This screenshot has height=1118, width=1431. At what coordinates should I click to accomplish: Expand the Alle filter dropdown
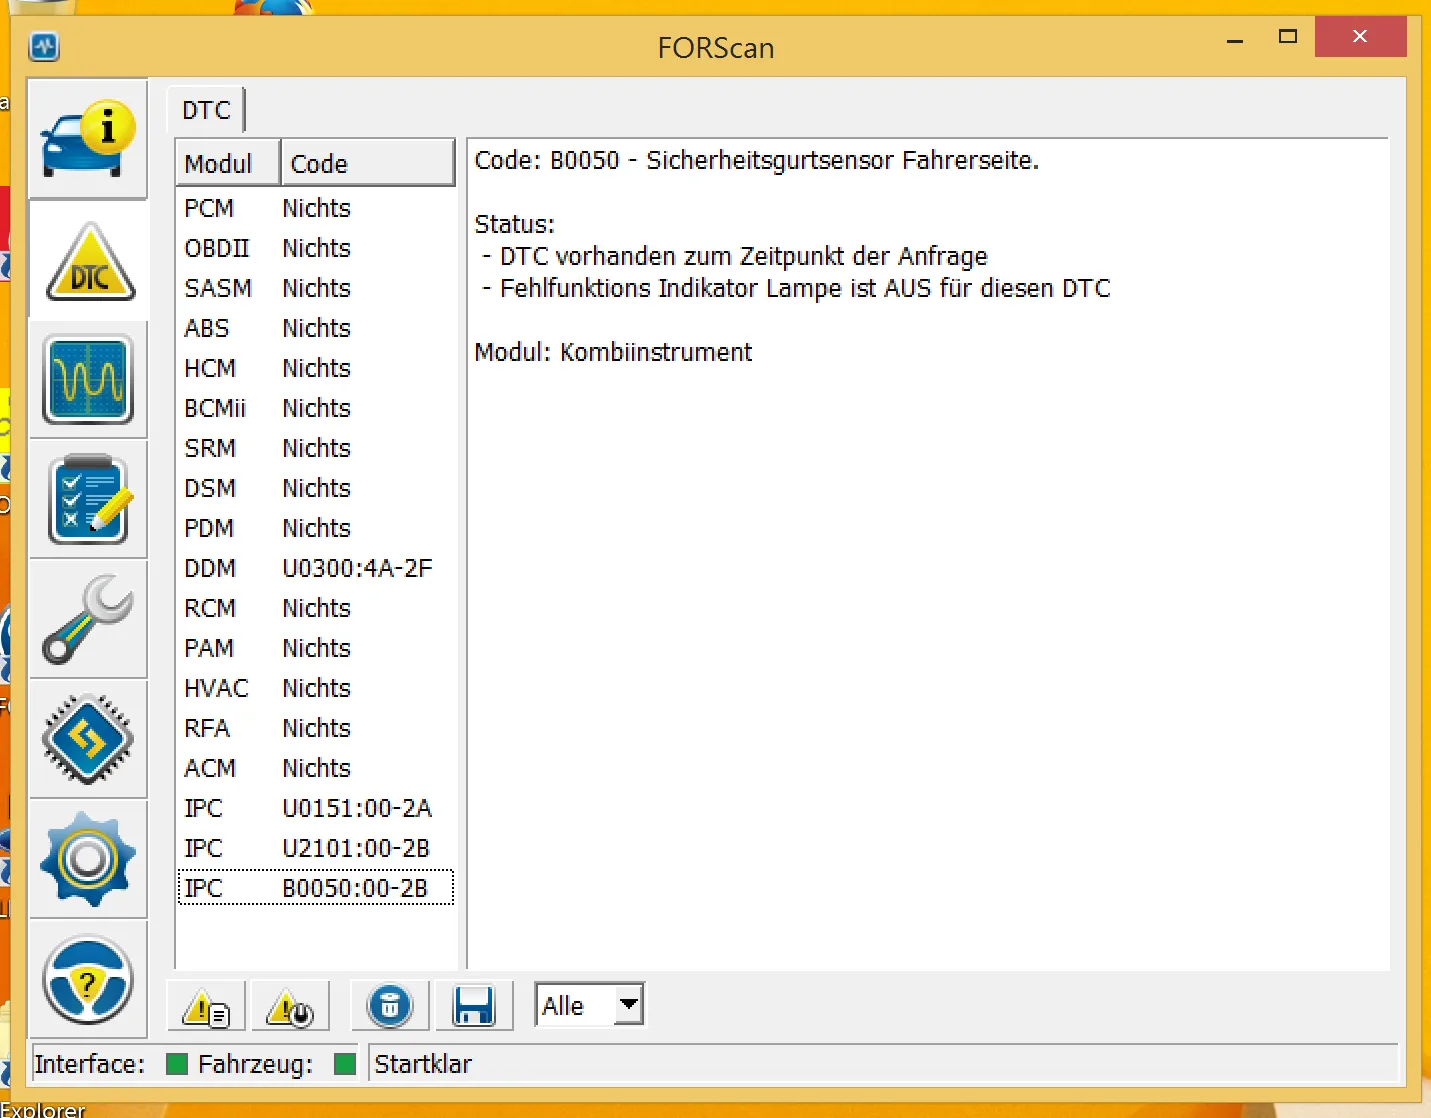click(x=628, y=1005)
